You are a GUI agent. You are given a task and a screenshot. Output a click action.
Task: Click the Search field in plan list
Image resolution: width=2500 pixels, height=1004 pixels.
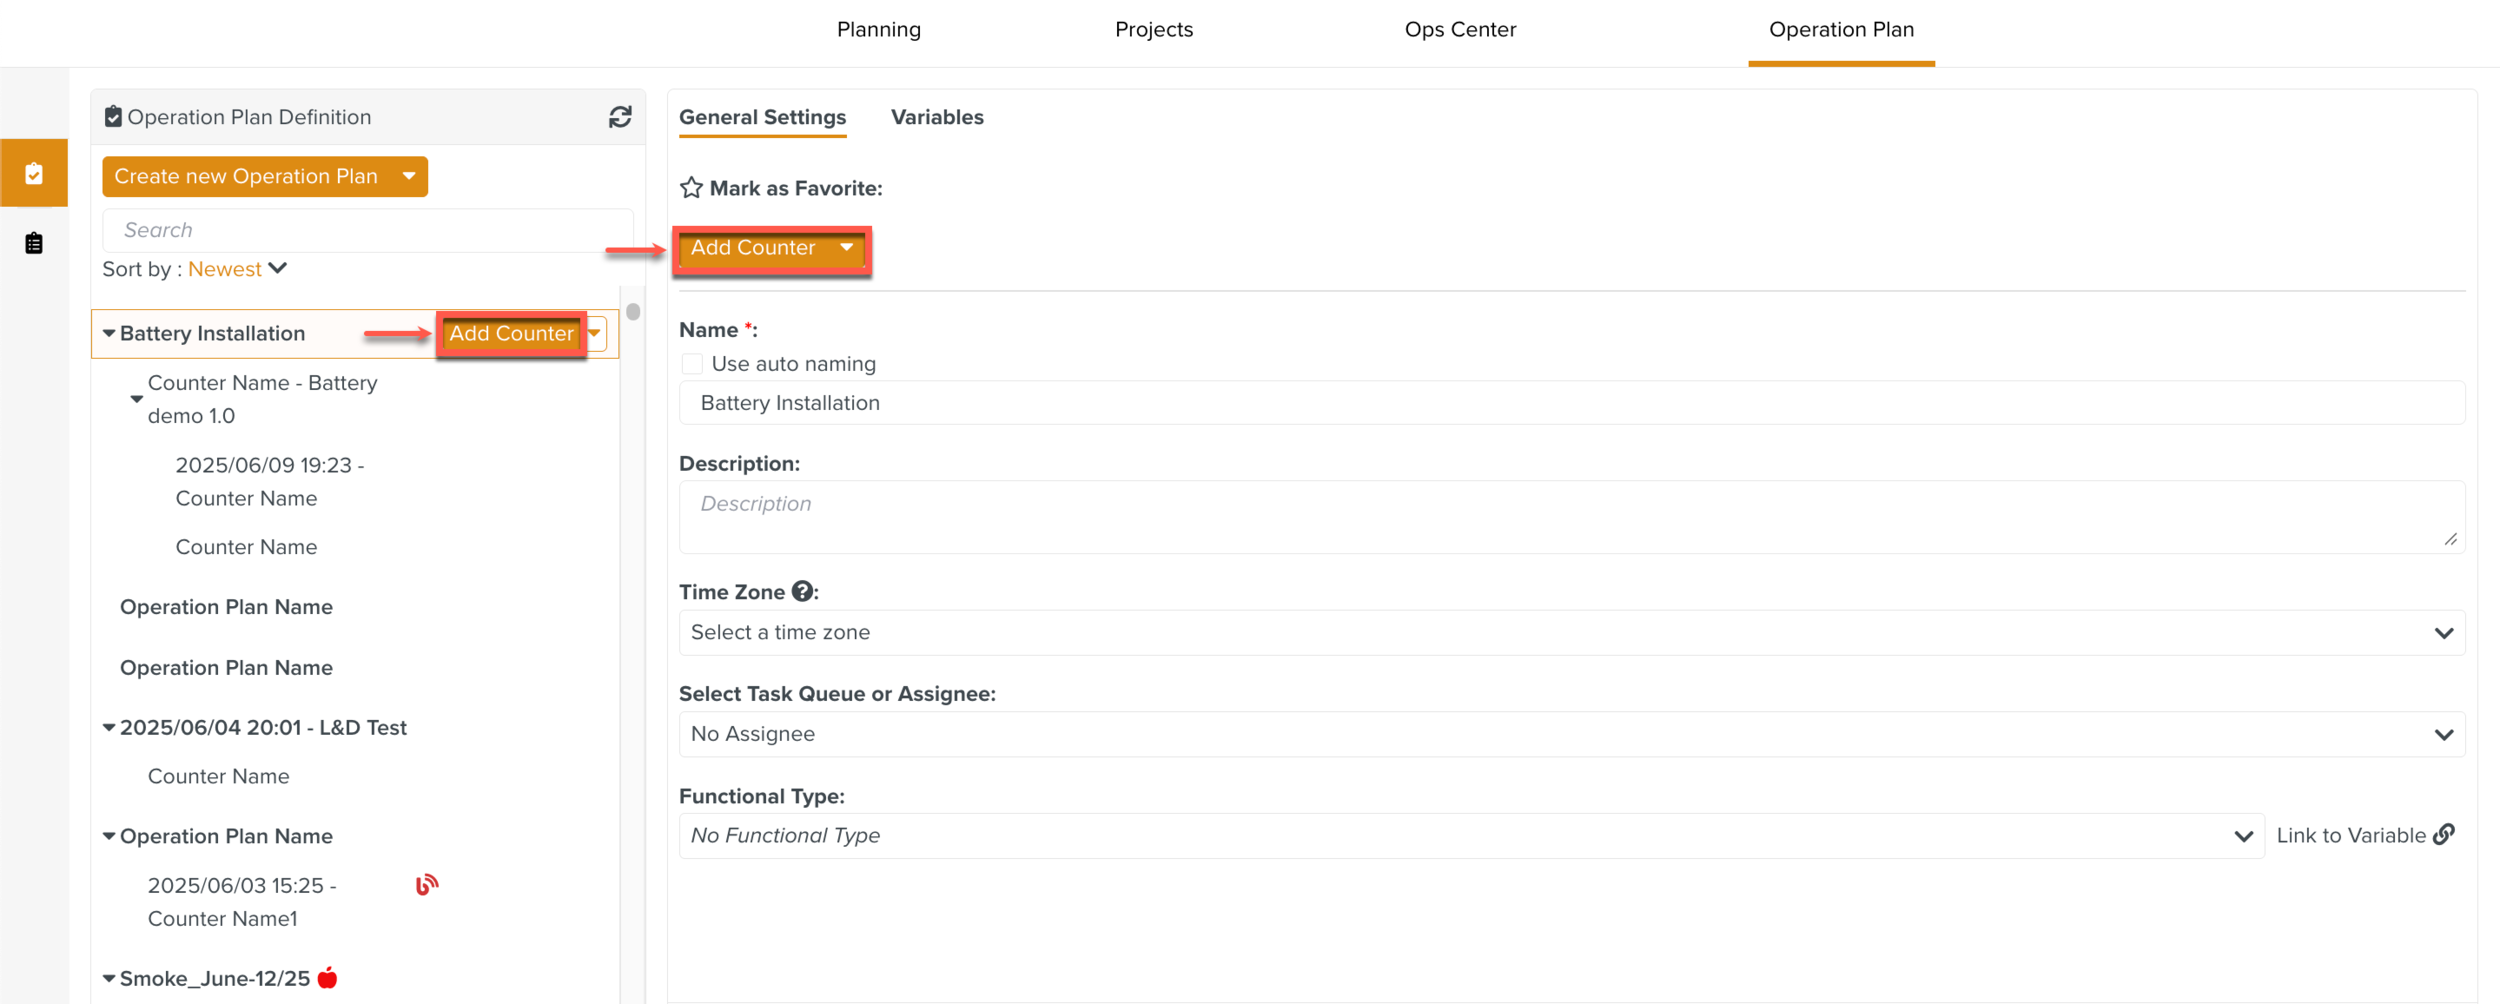[x=368, y=230]
